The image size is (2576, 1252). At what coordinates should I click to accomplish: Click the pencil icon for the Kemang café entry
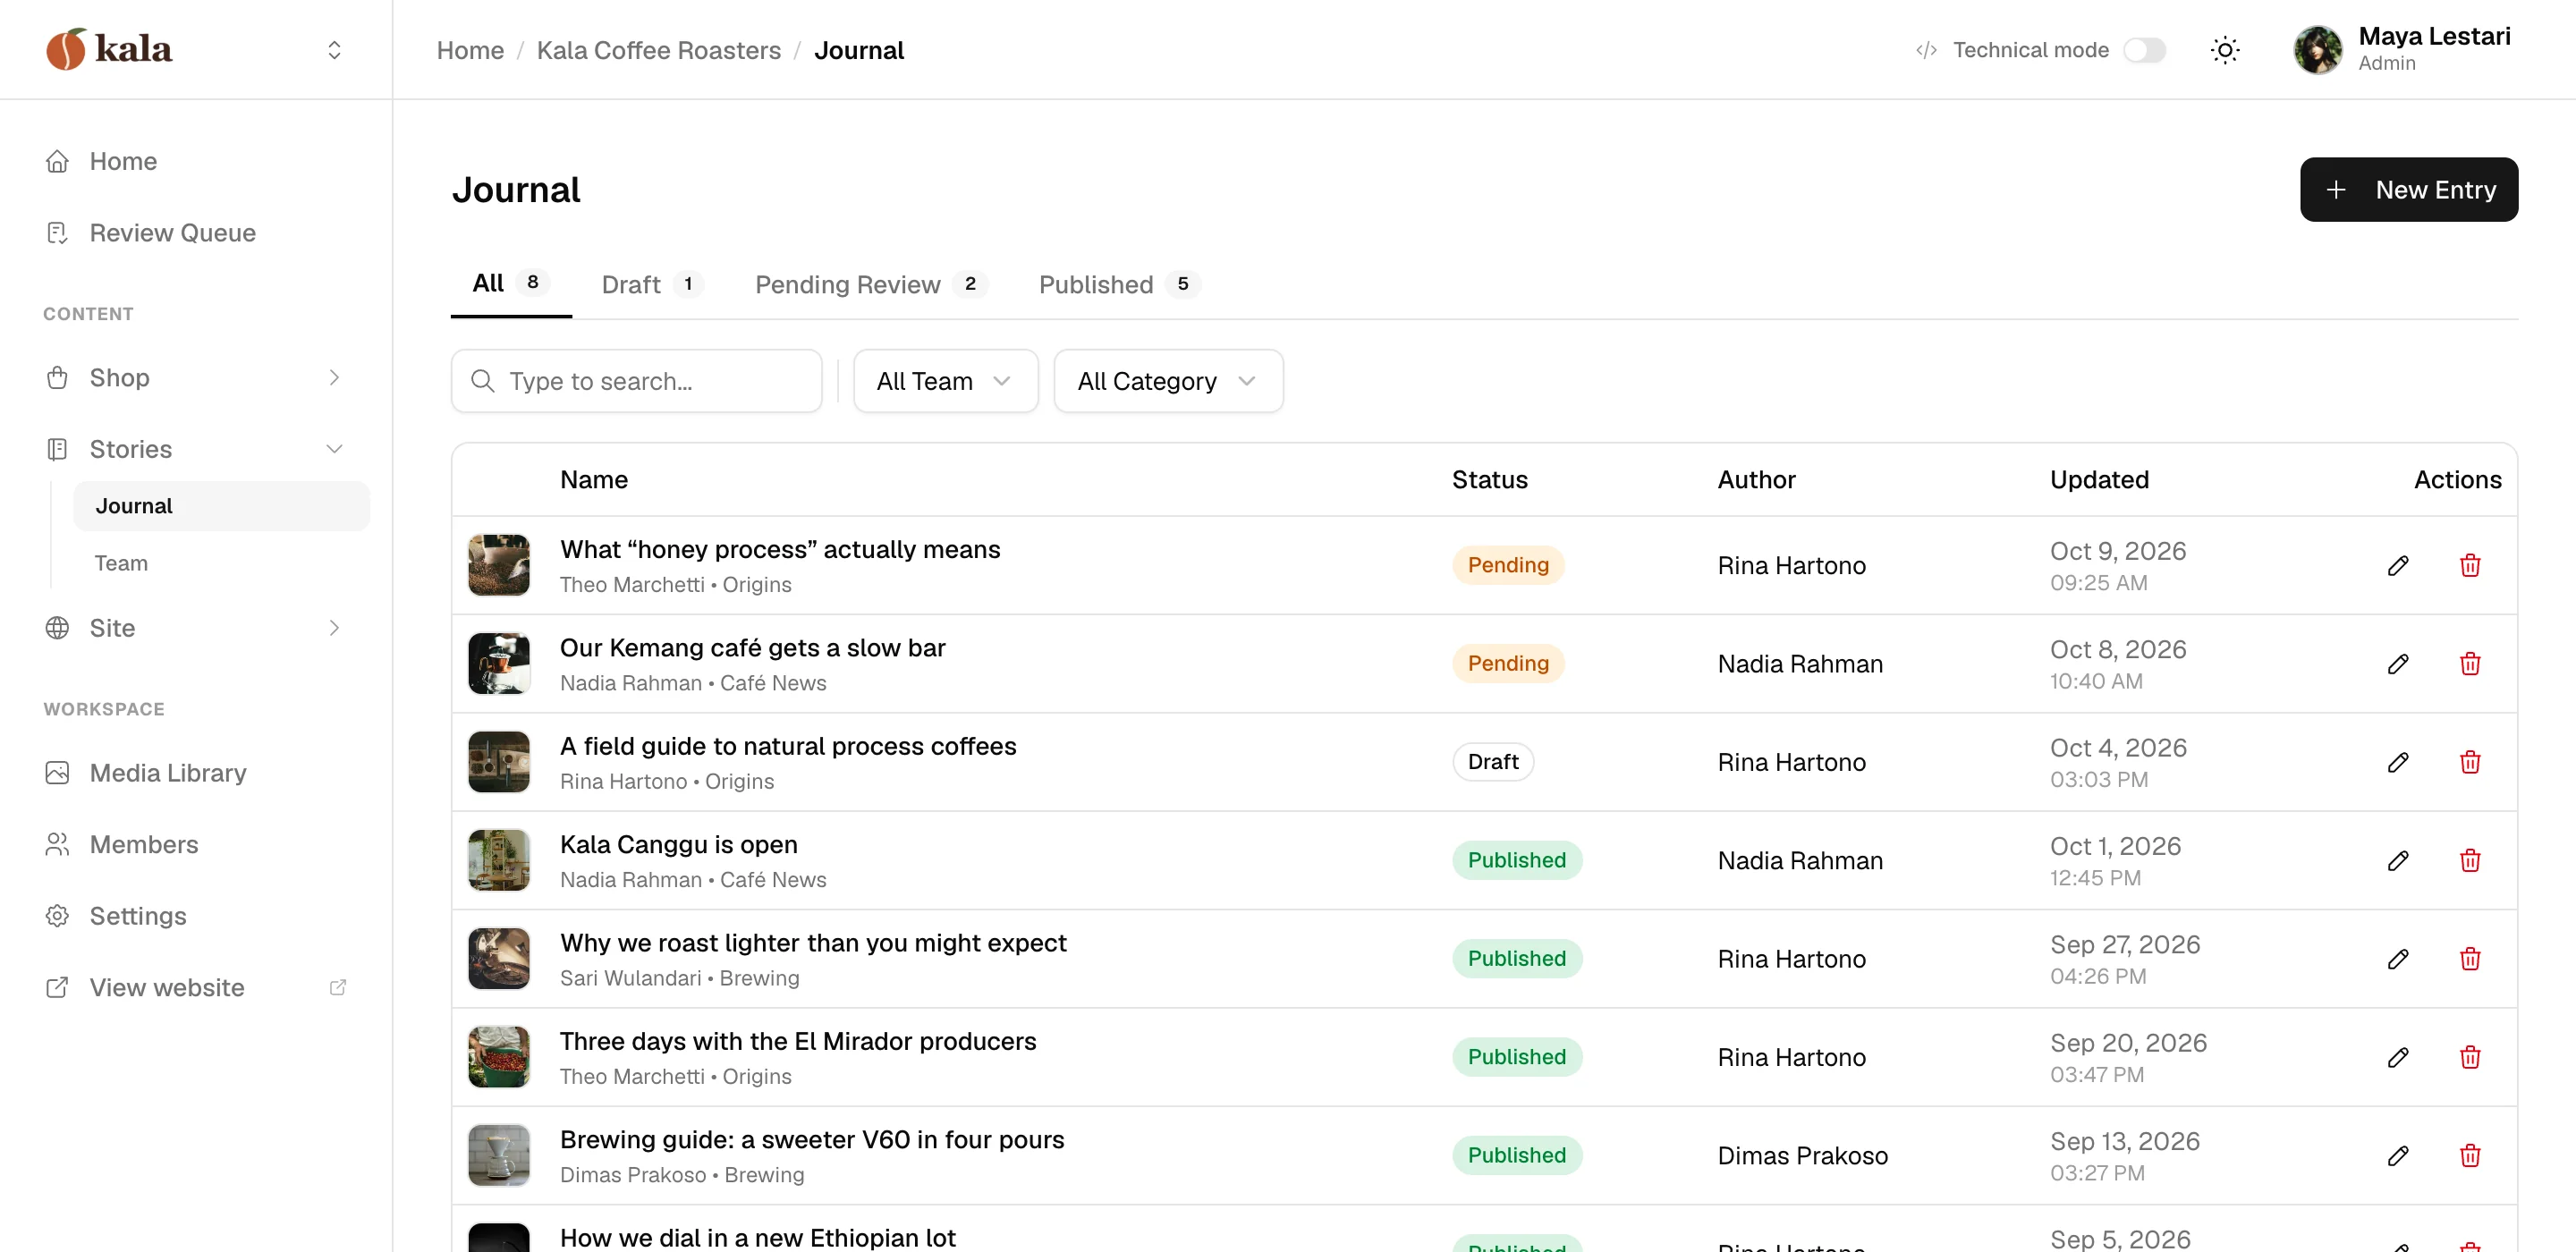[2397, 664]
